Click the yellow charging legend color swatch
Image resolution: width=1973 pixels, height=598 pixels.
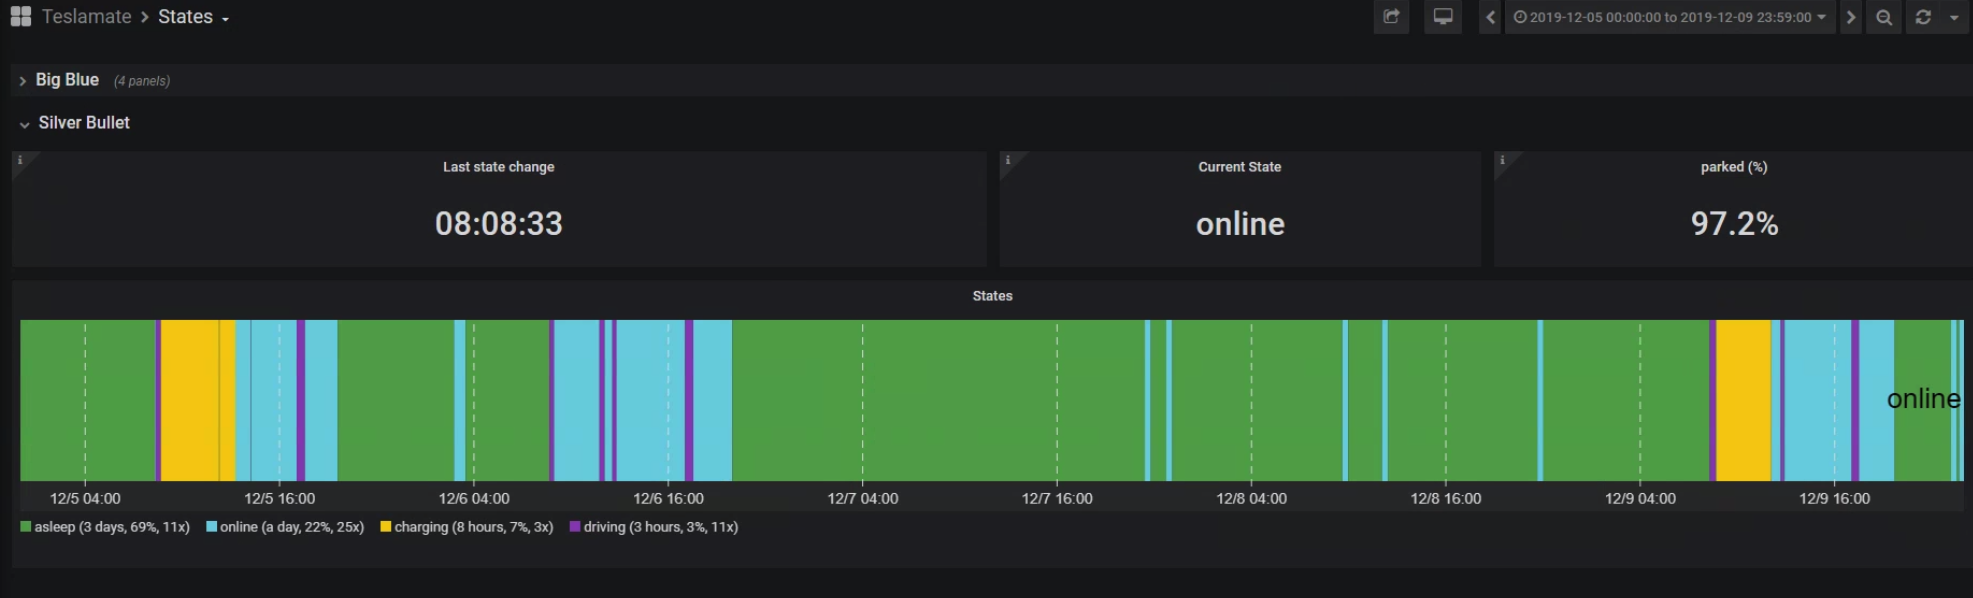point(386,527)
